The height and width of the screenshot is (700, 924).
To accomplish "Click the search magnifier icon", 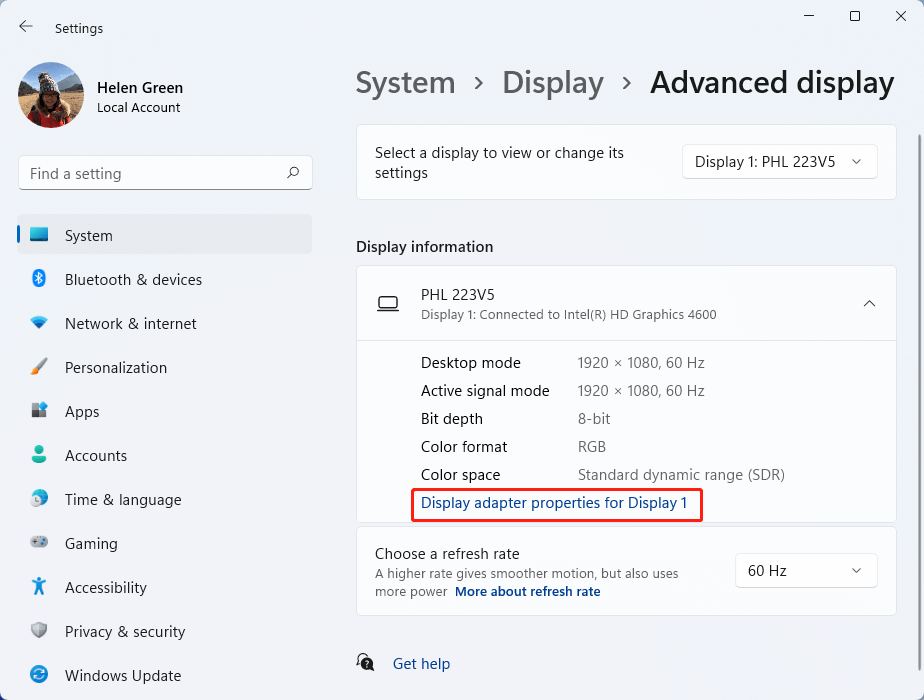I will (x=293, y=173).
